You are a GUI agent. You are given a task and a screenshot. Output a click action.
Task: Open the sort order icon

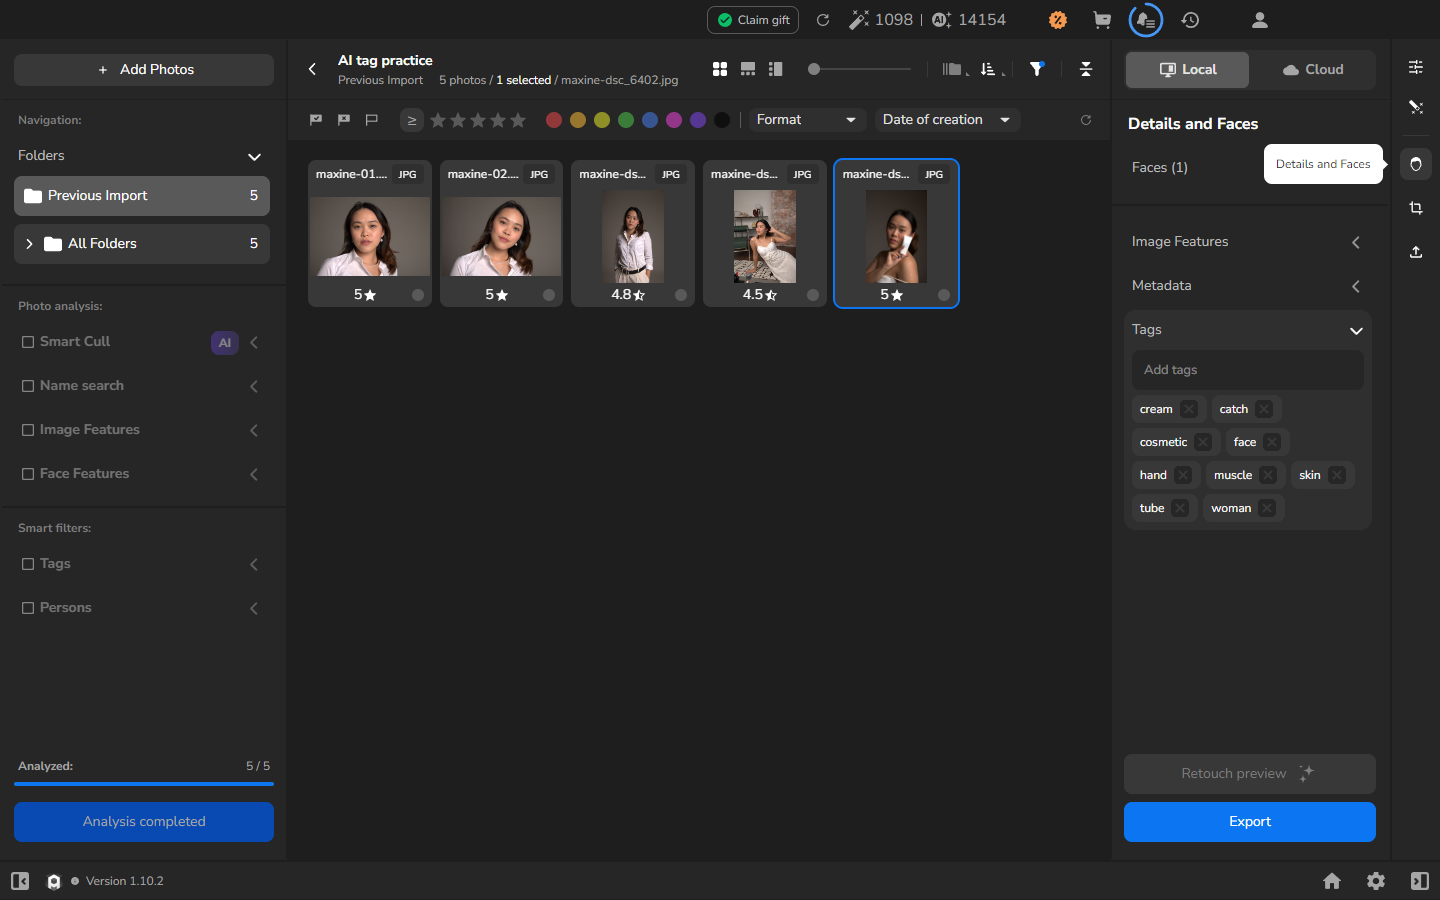(990, 69)
